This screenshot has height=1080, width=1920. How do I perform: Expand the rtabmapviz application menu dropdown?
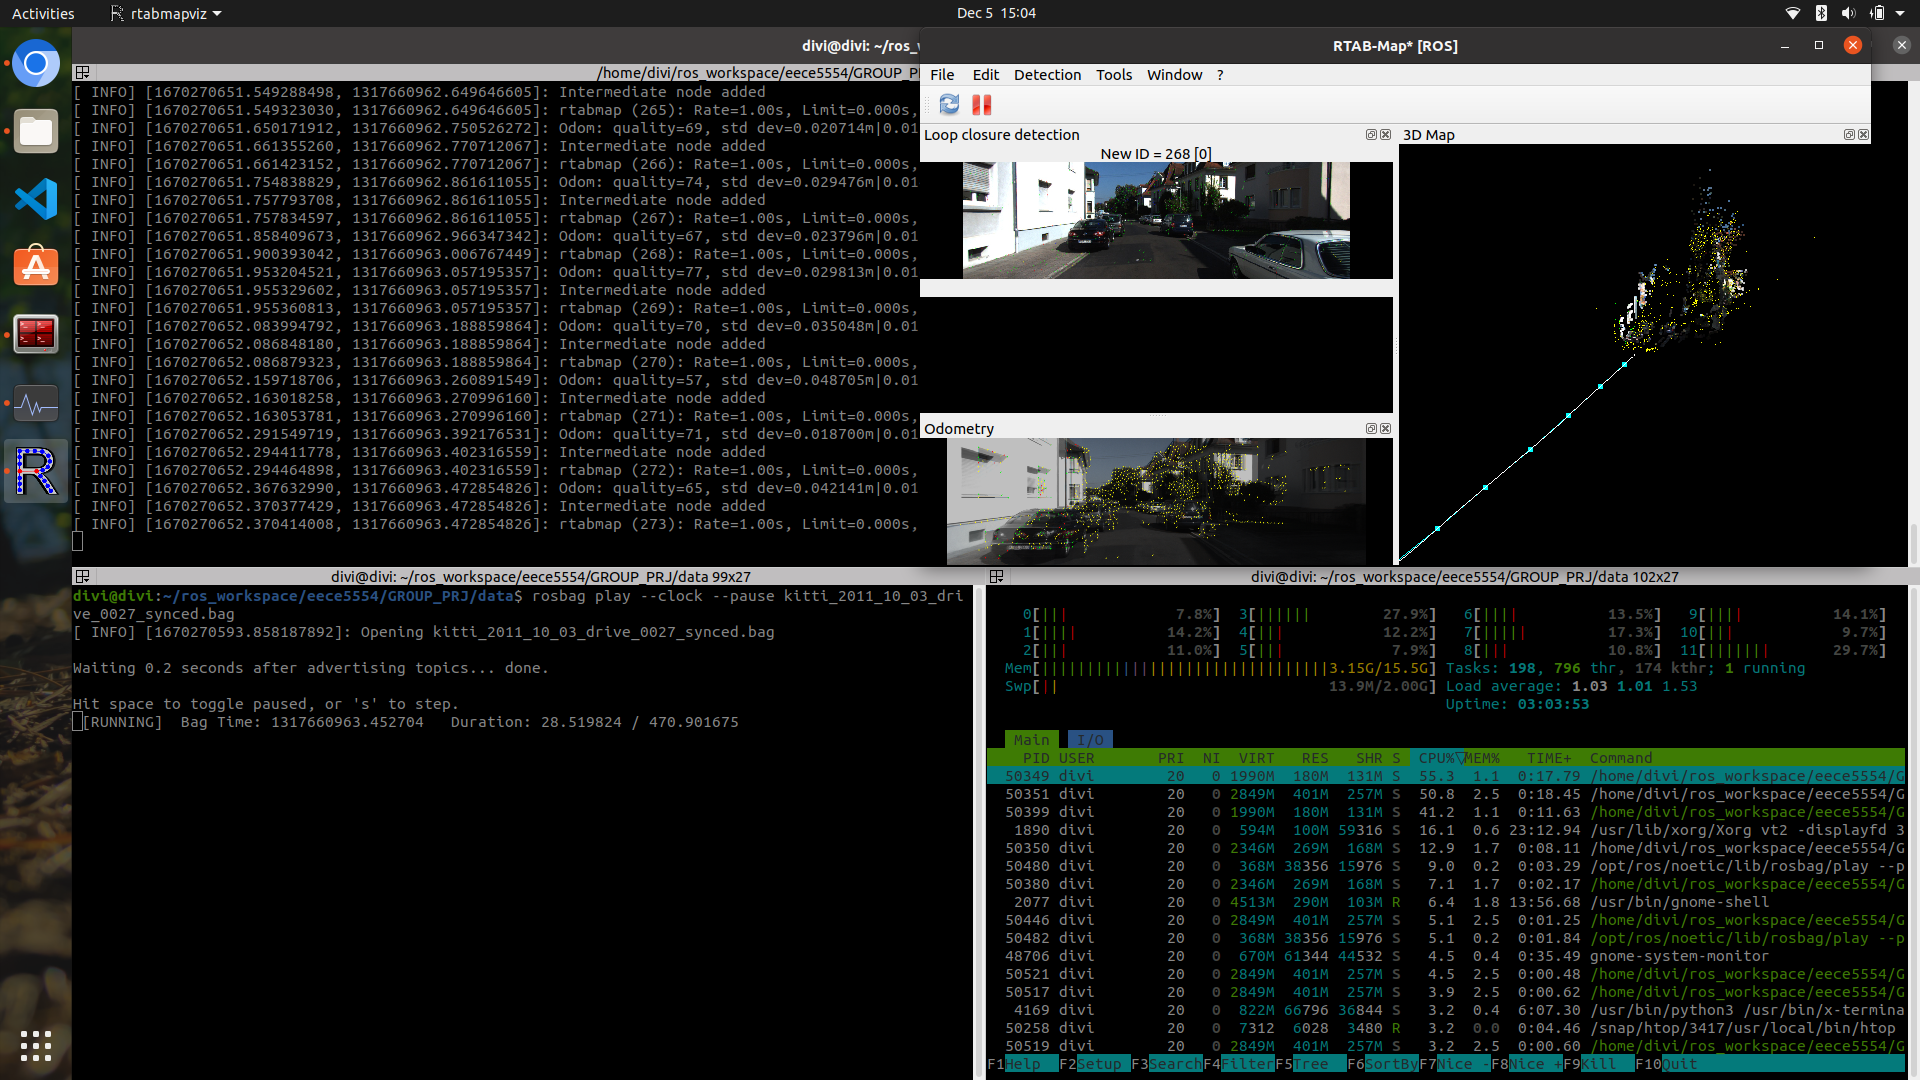coord(166,14)
